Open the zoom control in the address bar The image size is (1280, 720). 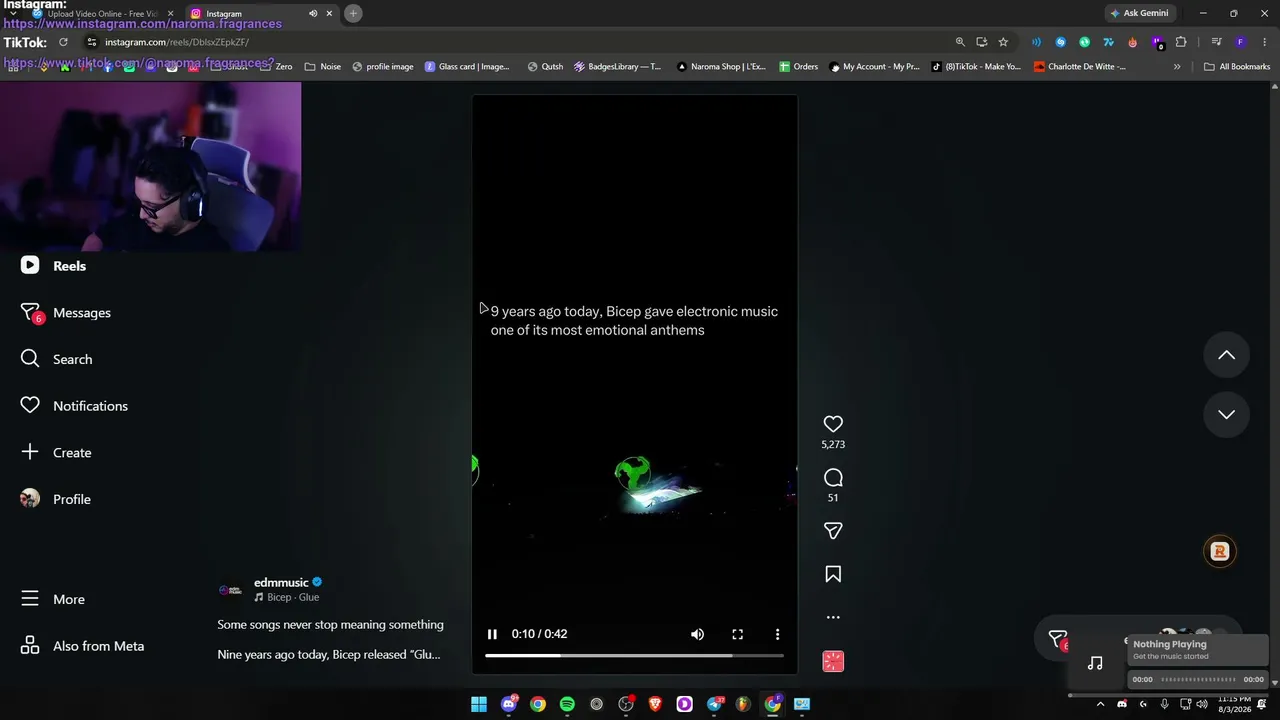point(960,42)
